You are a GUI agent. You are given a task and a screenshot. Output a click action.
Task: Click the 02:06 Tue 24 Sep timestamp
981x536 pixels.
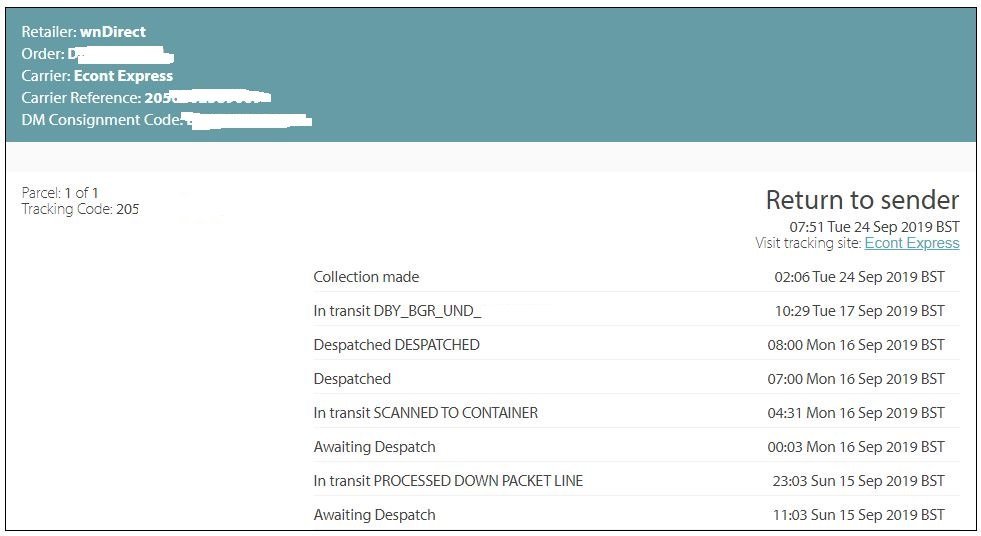(855, 277)
